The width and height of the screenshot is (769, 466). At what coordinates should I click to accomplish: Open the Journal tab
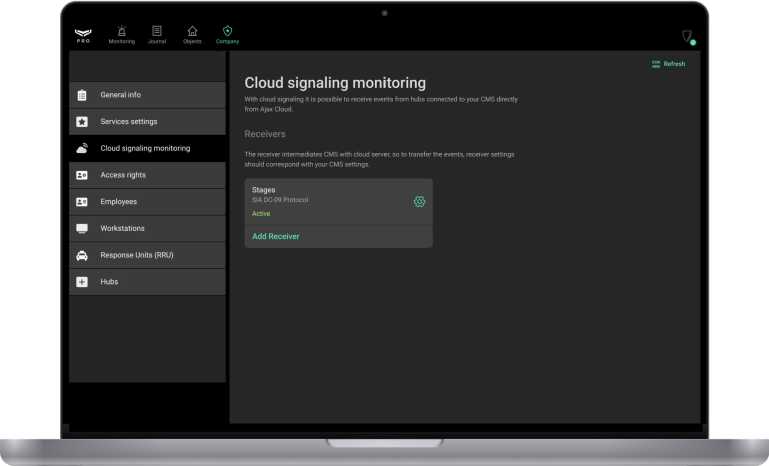(x=157, y=34)
